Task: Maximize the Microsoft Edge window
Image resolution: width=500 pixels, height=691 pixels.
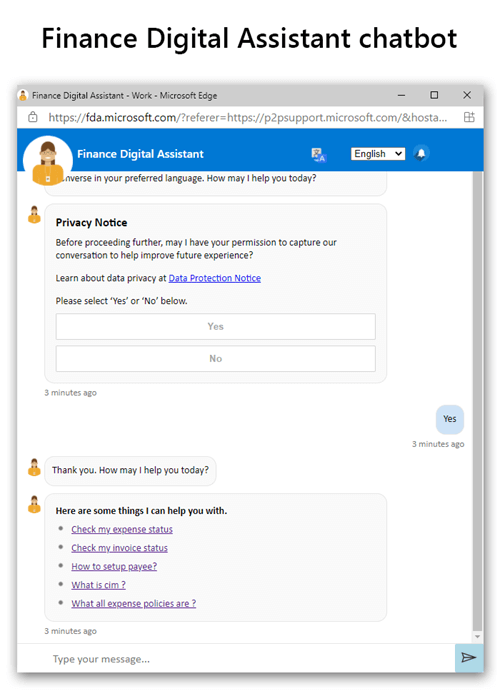Action: (434, 95)
